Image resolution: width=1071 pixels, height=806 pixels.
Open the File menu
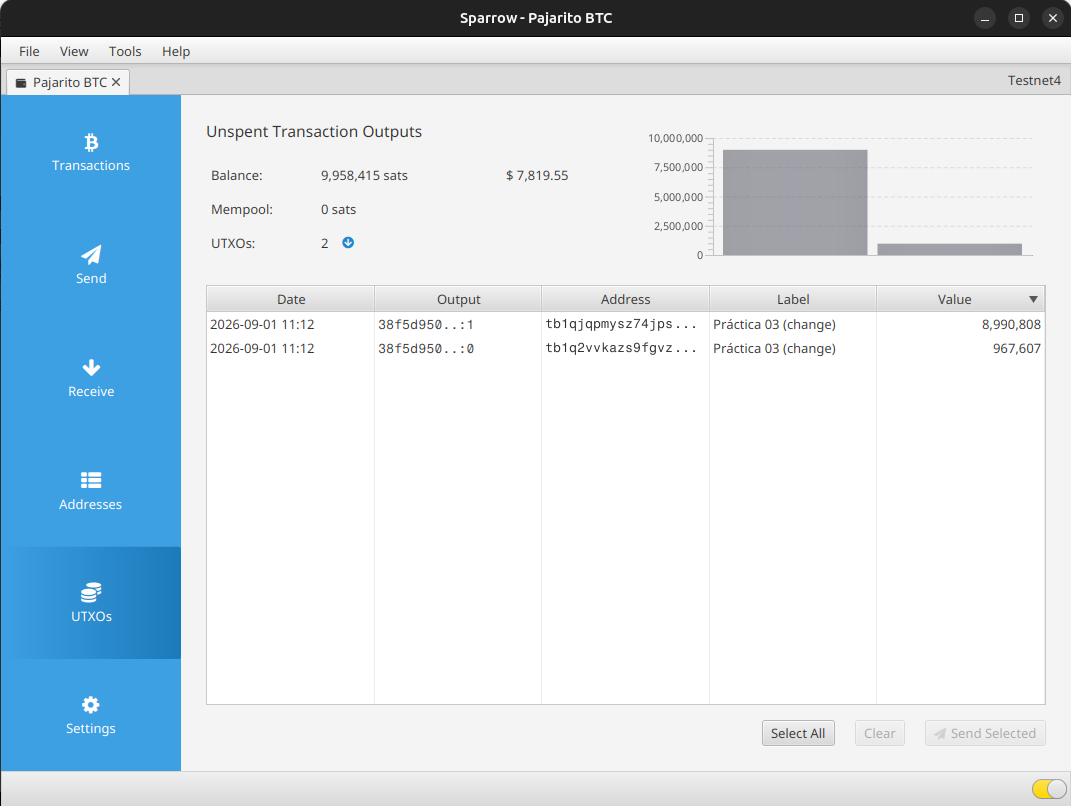coord(29,51)
